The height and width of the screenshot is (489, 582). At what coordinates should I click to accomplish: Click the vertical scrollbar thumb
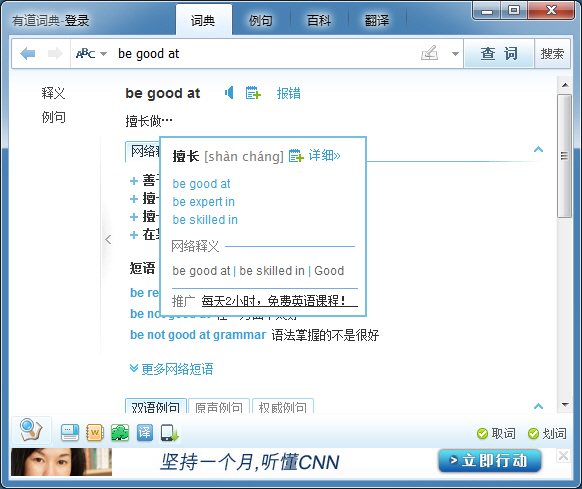565,156
